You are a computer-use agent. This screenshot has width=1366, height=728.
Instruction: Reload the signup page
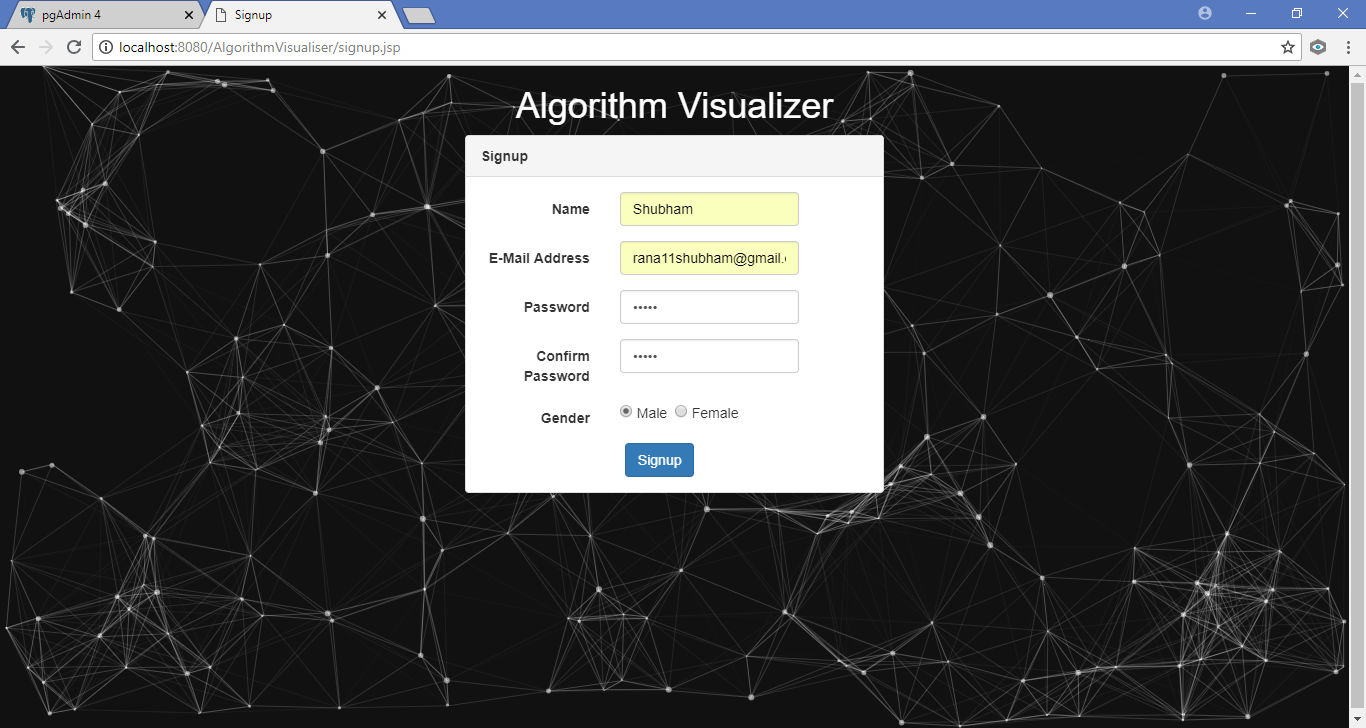coord(74,47)
